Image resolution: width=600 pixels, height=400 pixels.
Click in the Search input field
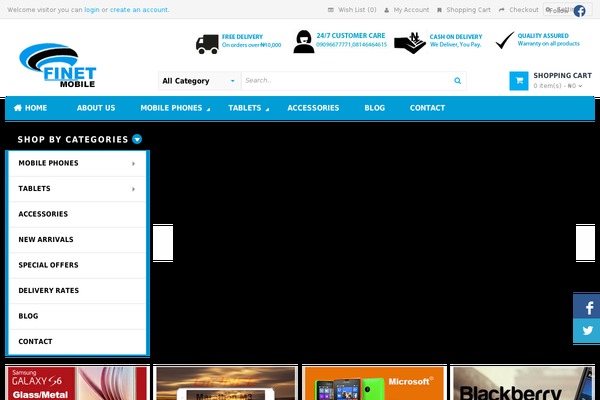click(x=346, y=81)
